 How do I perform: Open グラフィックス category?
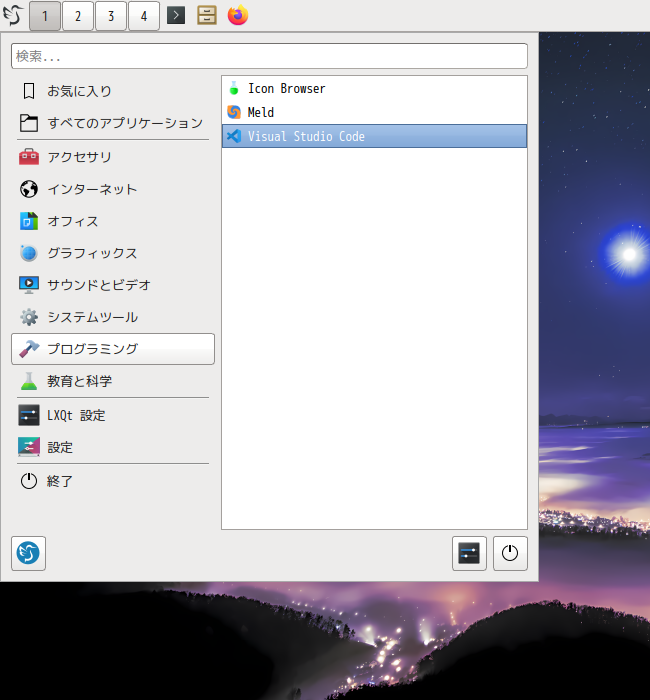(112, 253)
